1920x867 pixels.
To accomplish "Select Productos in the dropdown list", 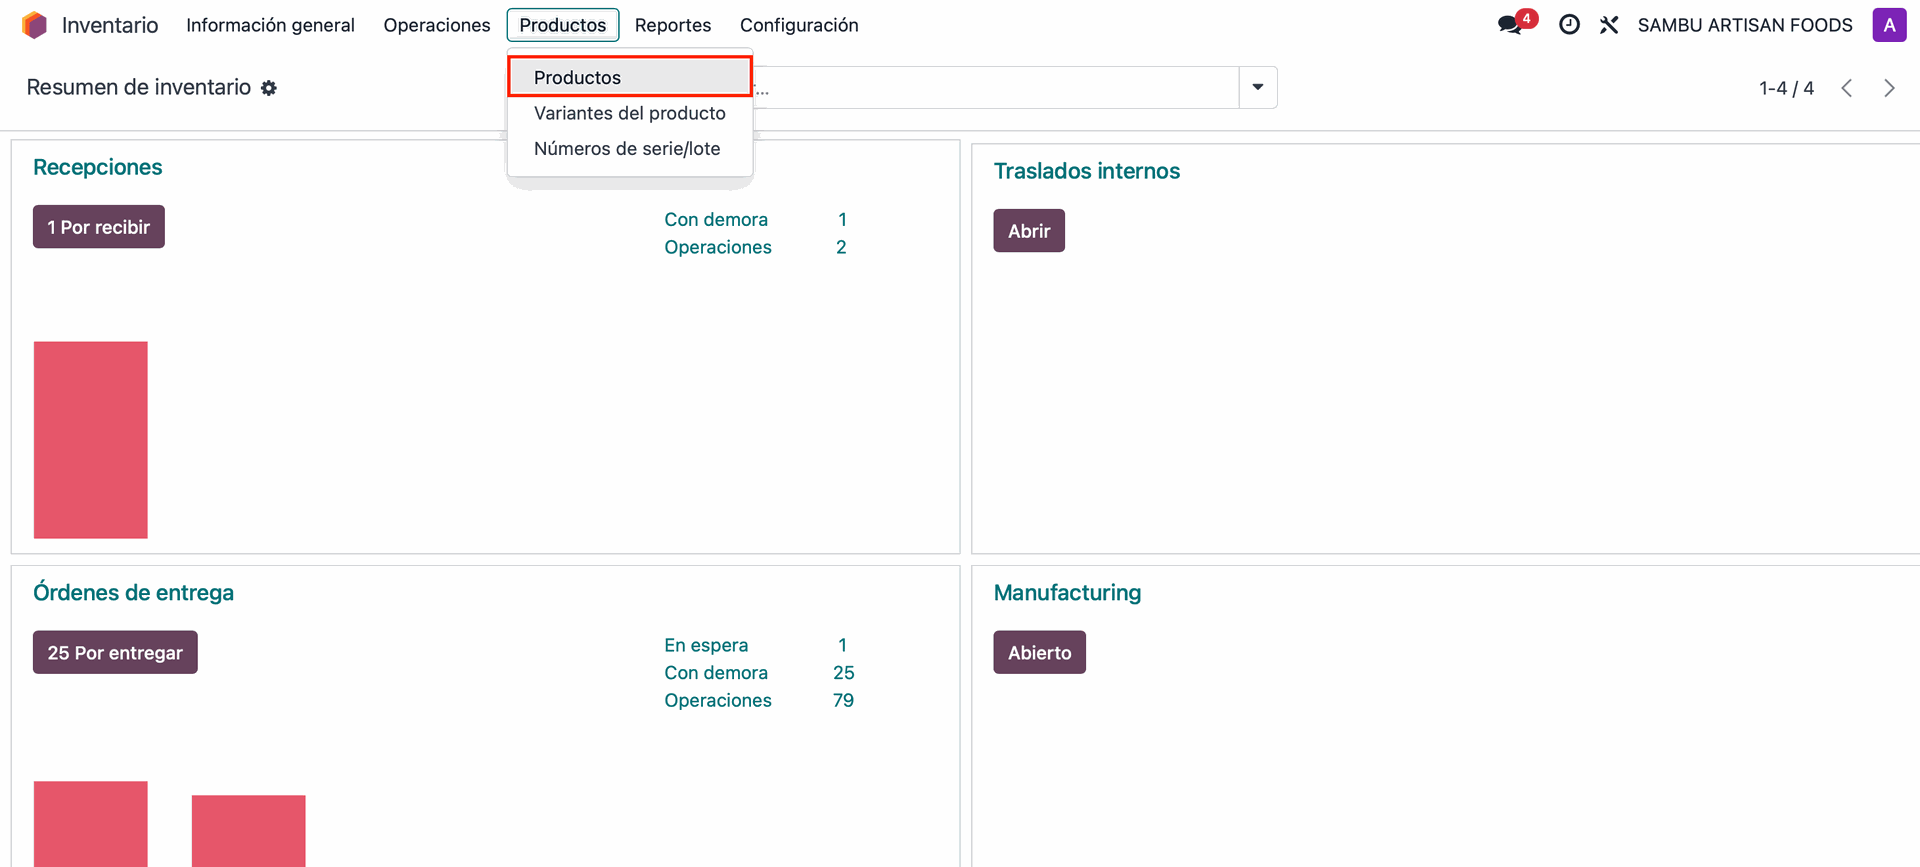I will point(577,77).
